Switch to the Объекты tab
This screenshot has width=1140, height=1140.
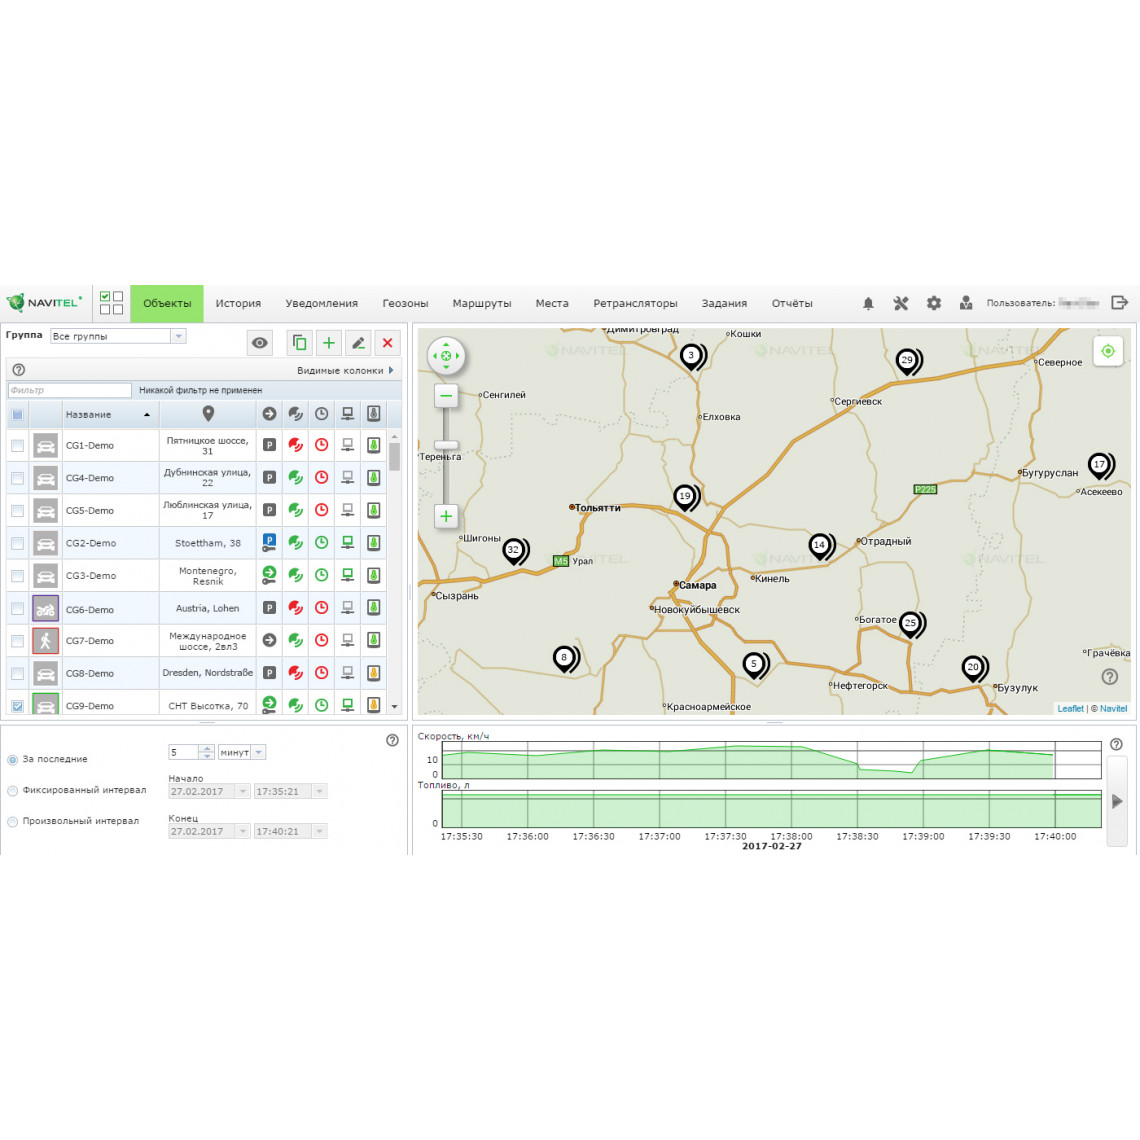(167, 303)
